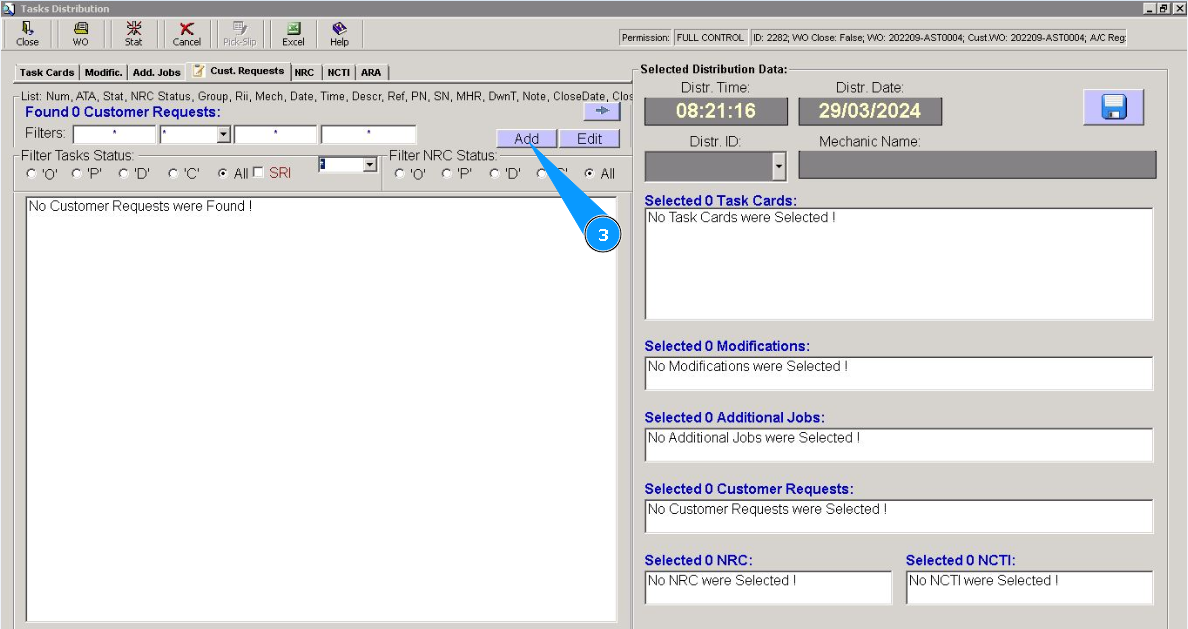
Task: Click the Close toolbar icon
Action: point(27,34)
